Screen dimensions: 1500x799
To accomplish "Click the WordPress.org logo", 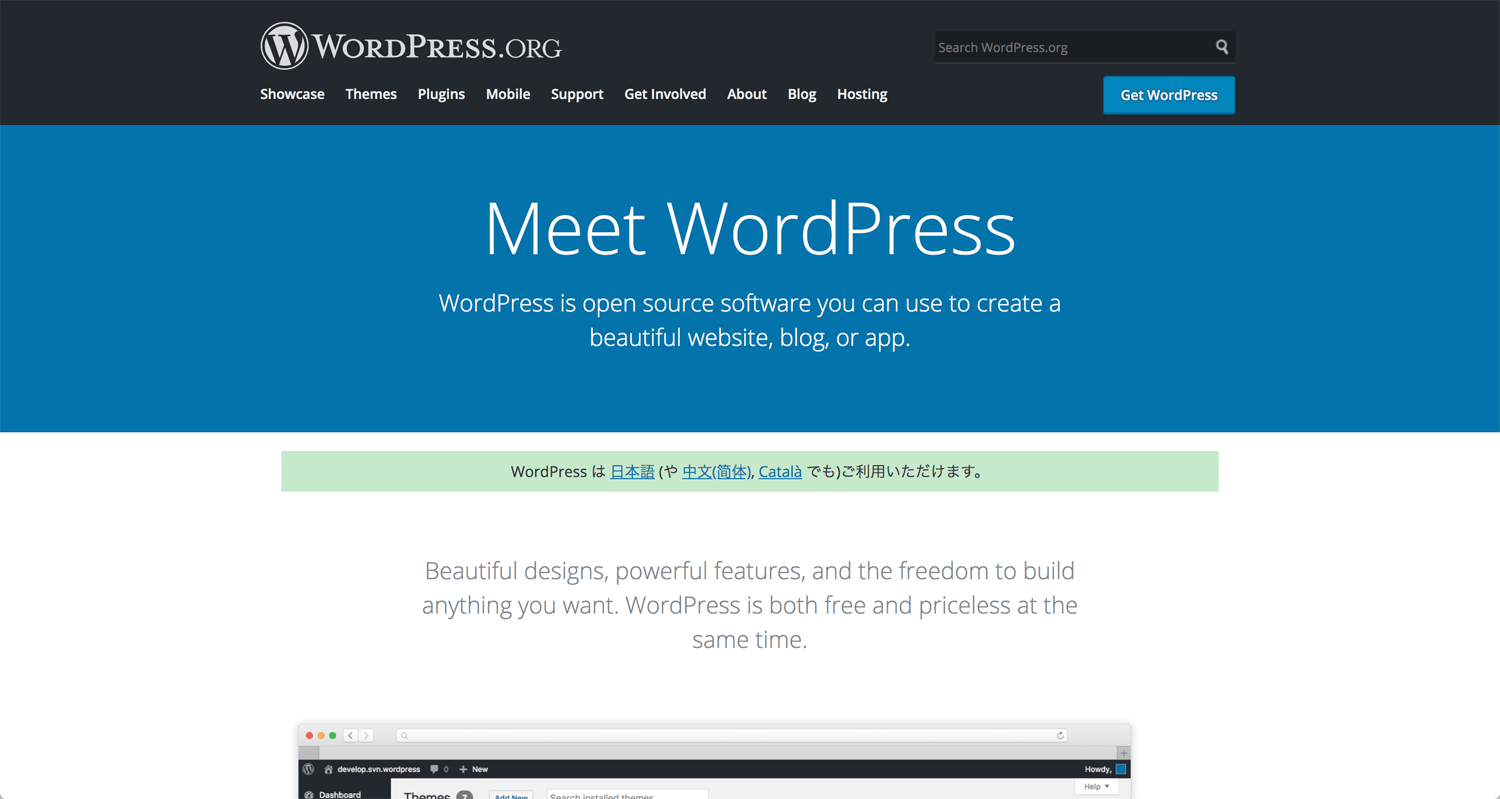I will click(411, 46).
